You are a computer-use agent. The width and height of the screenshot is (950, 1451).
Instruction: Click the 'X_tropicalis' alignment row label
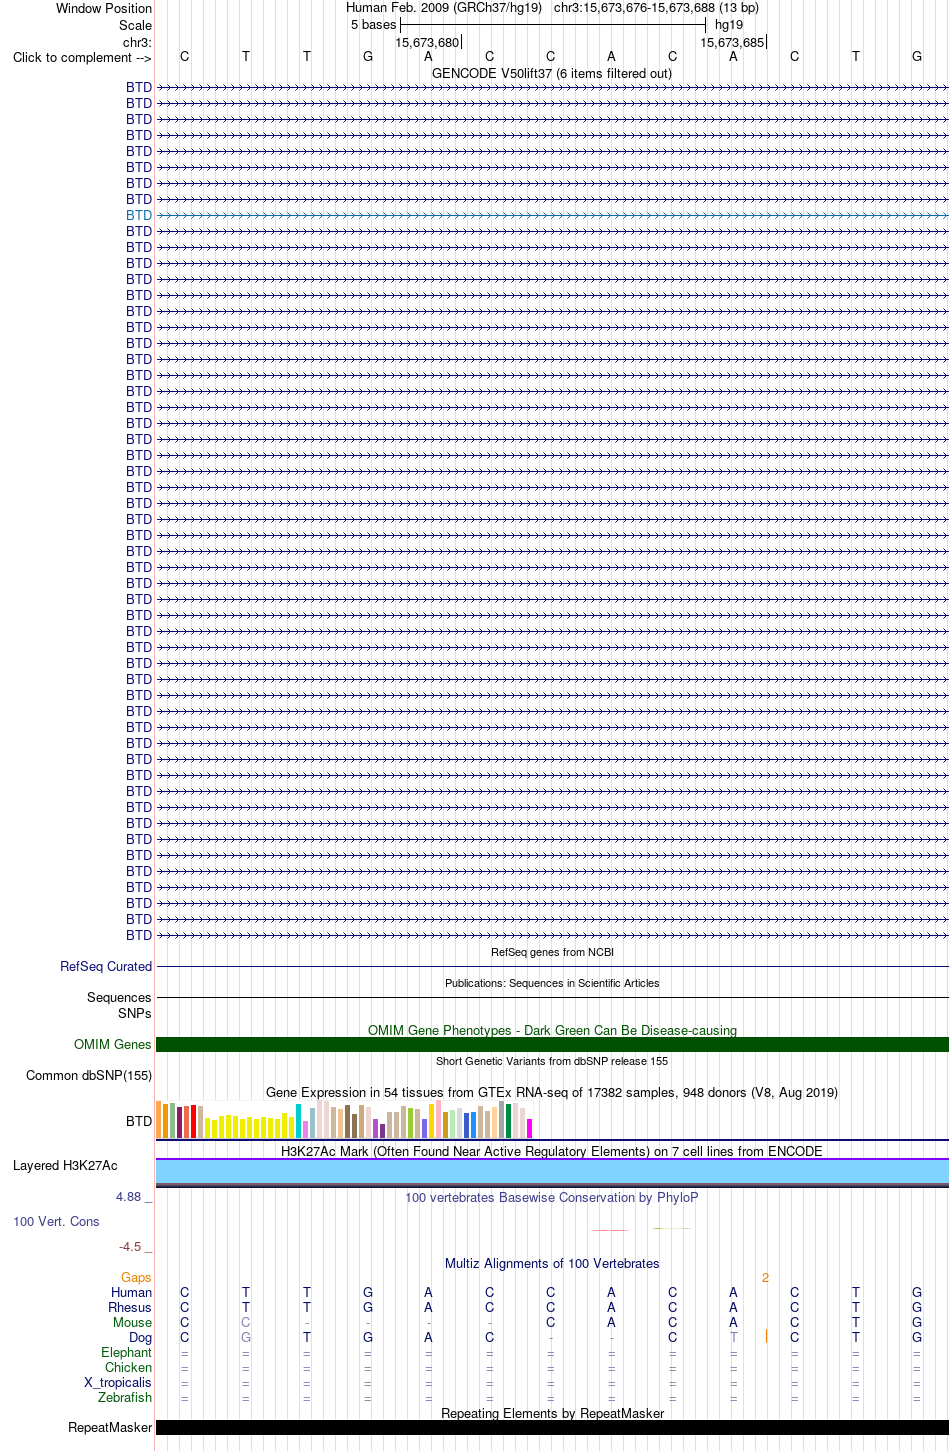[x=118, y=1382]
